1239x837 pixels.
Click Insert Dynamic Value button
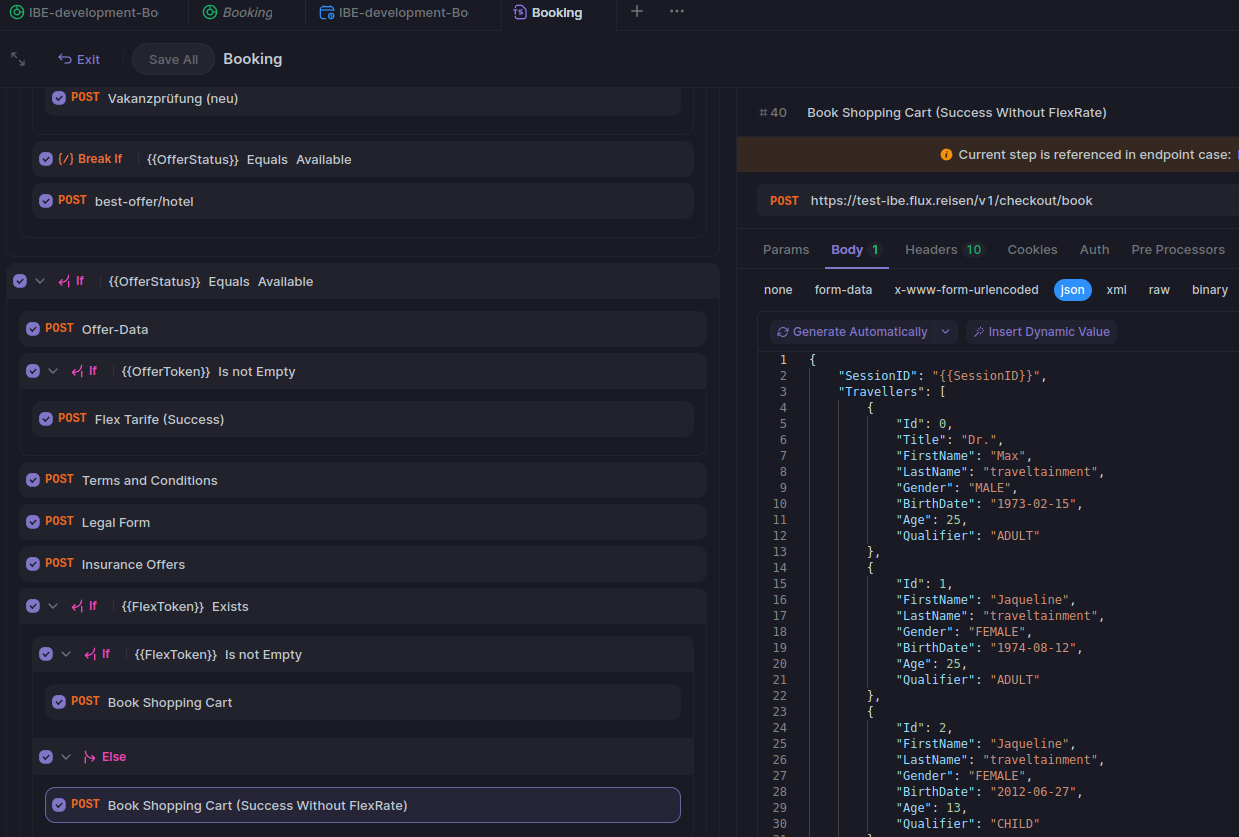tap(1041, 332)
